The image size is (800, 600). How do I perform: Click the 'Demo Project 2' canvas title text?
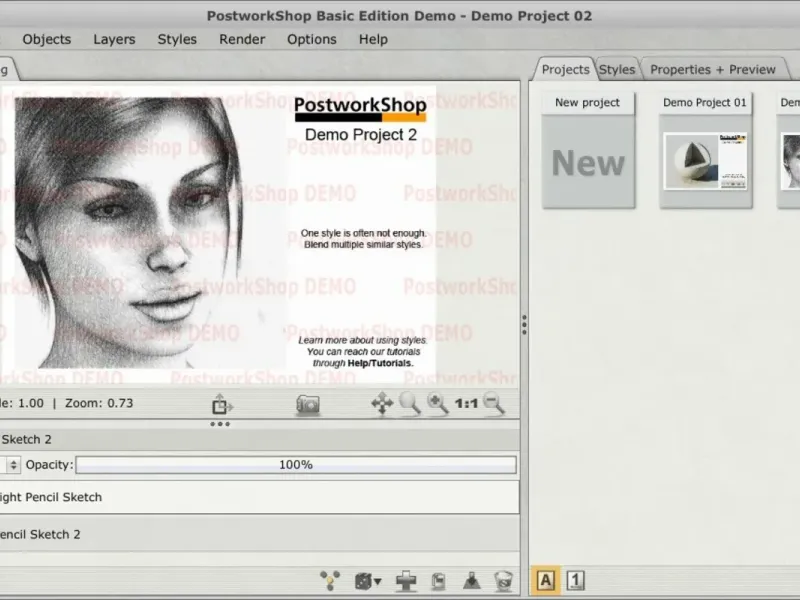[x=361, y=135]
